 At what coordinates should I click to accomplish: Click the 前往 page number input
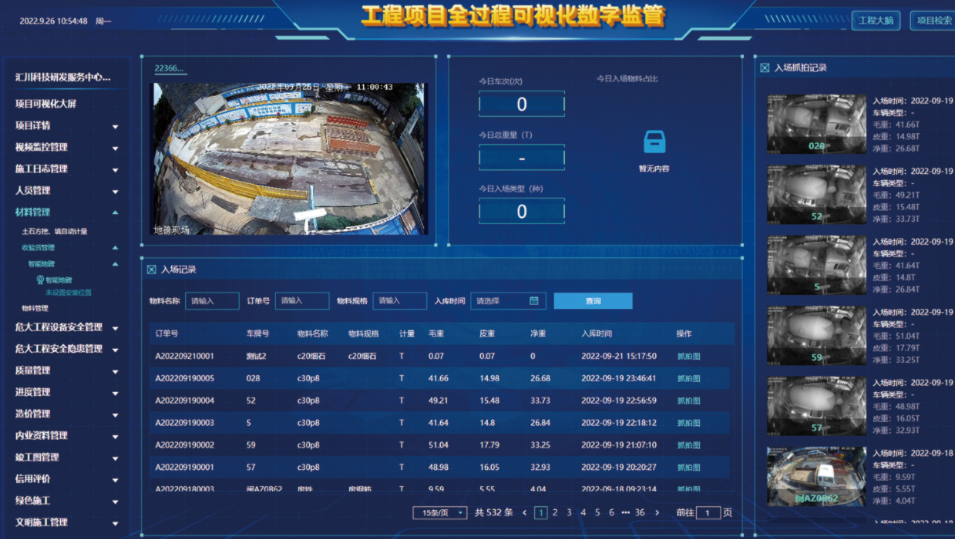708,513
